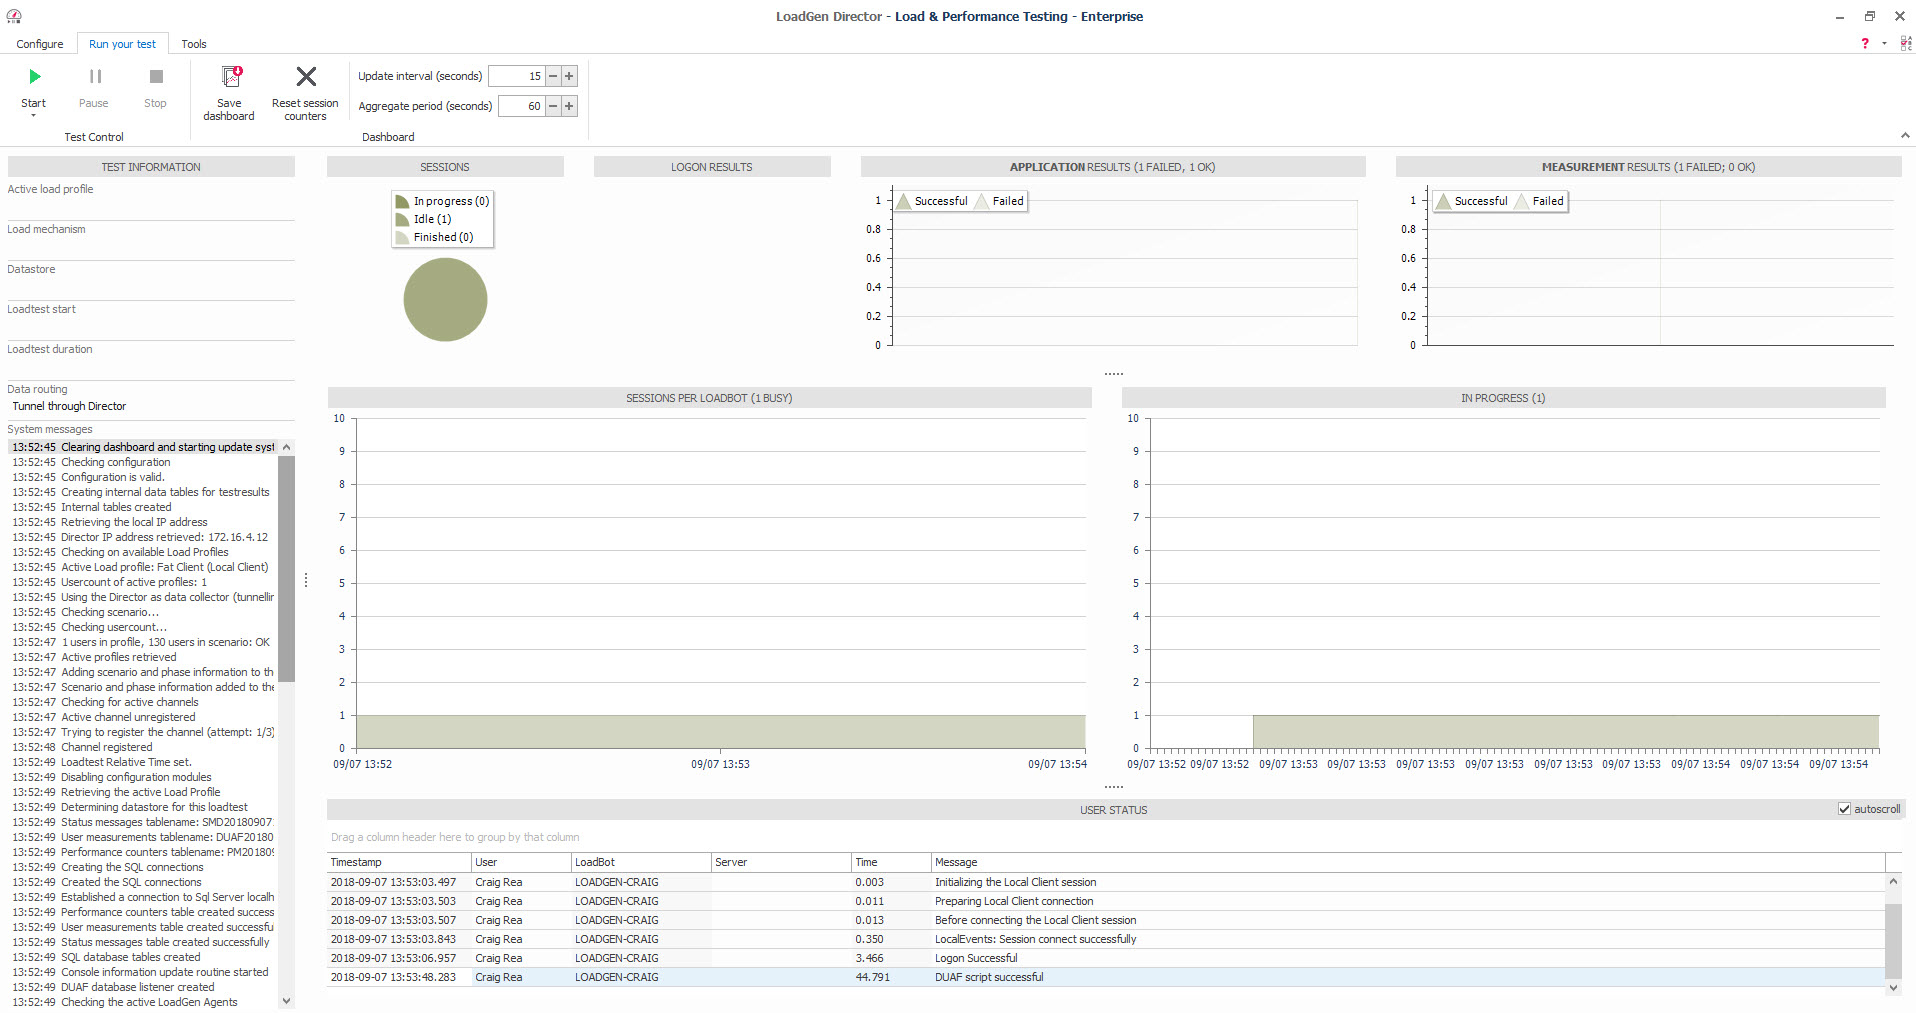Select Preparing Local Client connection row

[x=1106, y=901]
